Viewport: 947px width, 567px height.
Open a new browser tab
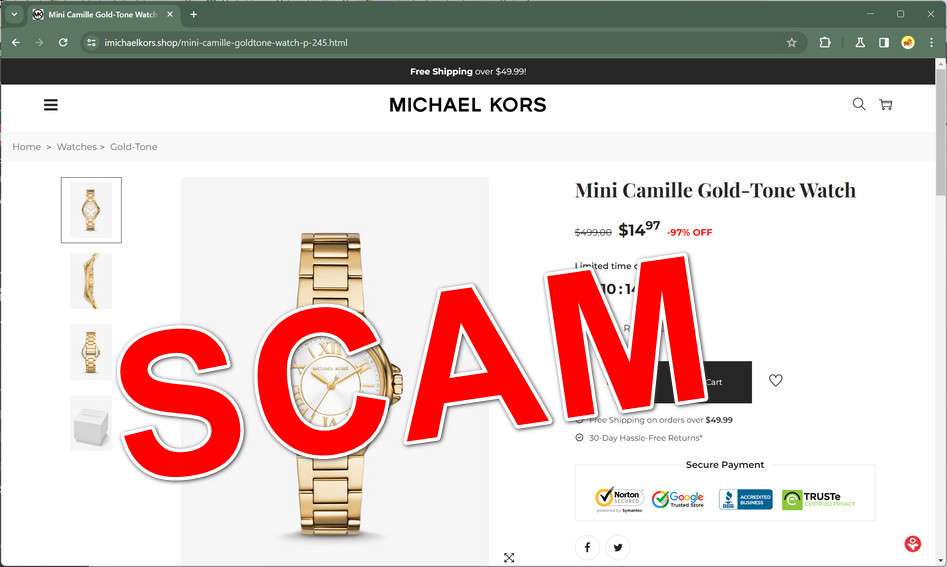pos(193,14)
